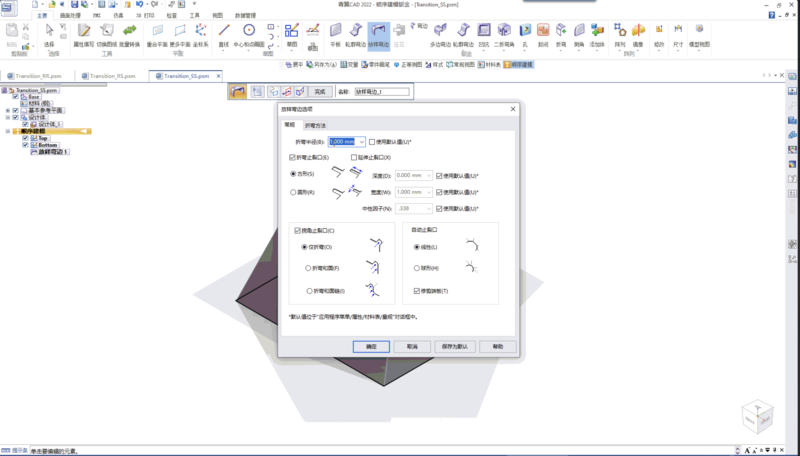Click the 确定 button in dialog

(x=371, y=345)
